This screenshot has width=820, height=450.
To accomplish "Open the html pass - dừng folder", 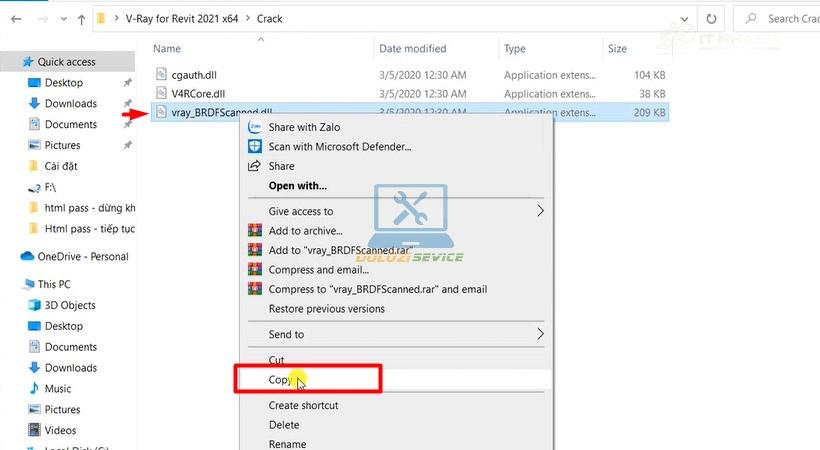I will (x=89, y=208).
